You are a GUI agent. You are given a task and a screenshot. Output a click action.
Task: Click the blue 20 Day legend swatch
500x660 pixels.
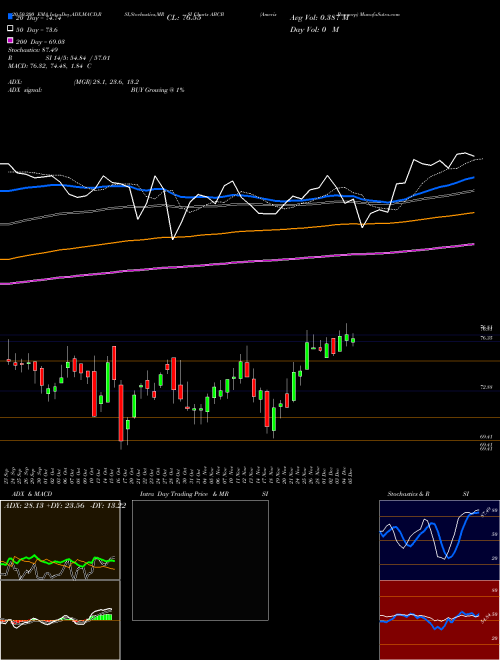pyautogui.click(x=10, y=17)
